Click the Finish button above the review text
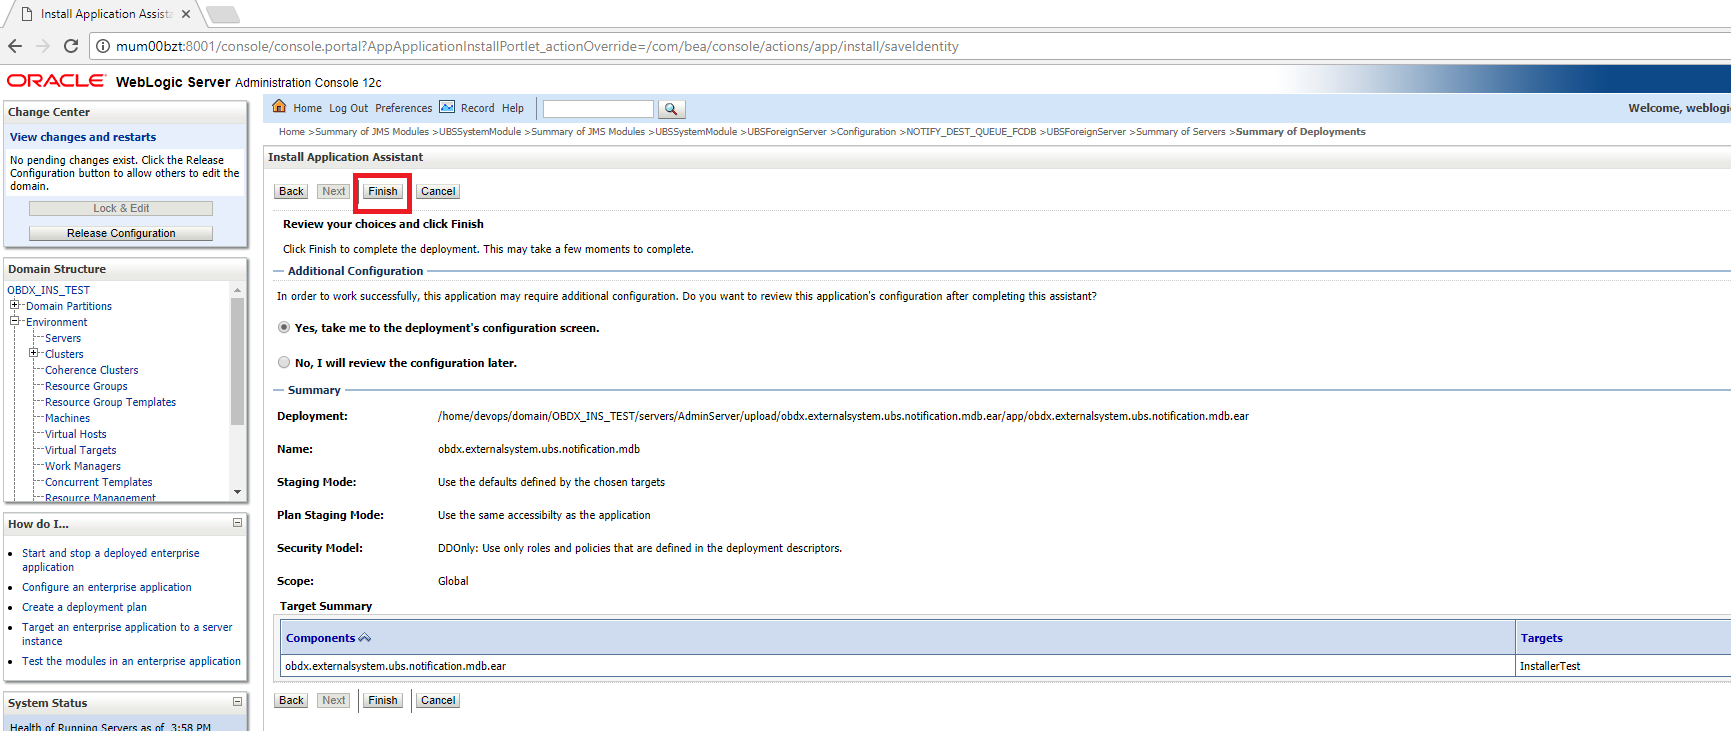Image resolution: width=1731 pixels, height=731 pixels. pos(383,191)
